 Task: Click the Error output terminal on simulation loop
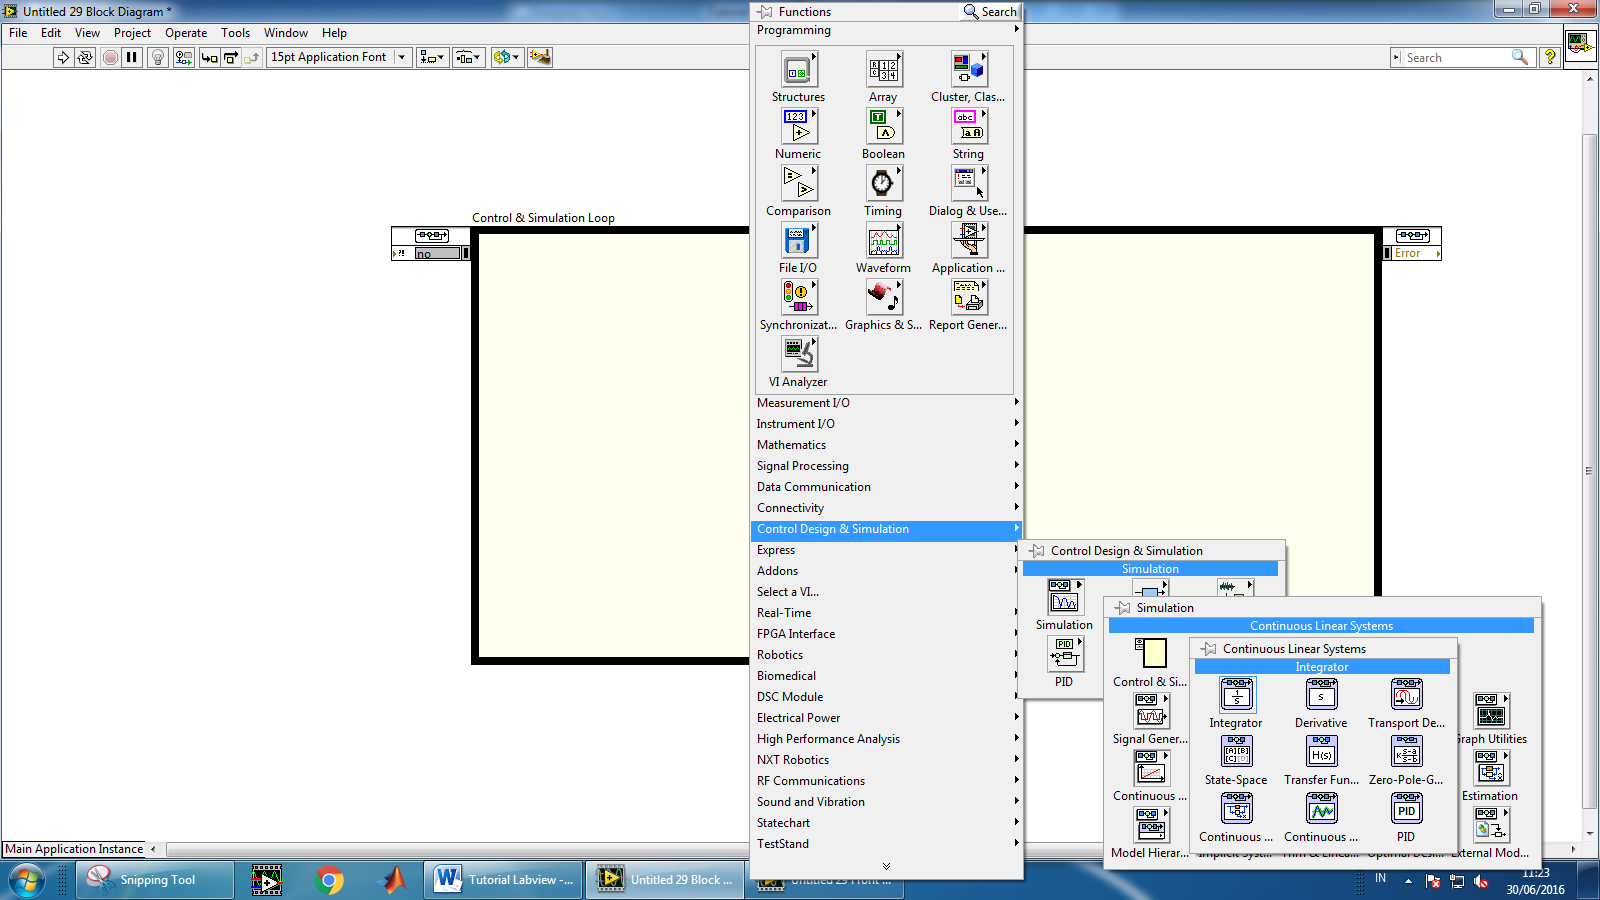(1413, 254)
